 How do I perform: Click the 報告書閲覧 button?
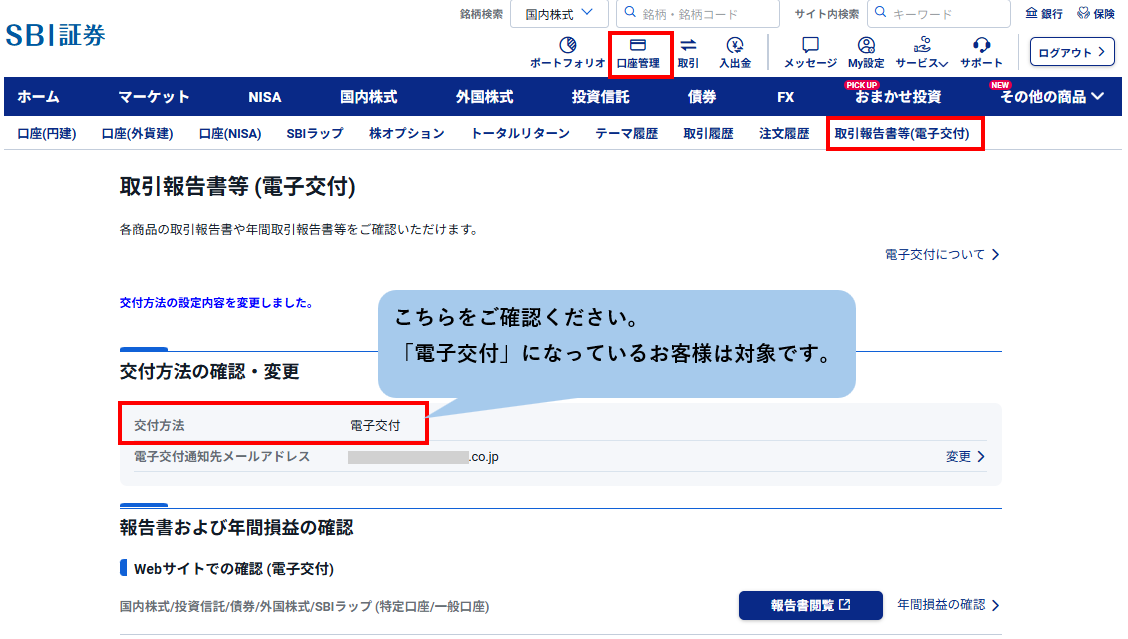pyautogui.click(x=811, y=605)
